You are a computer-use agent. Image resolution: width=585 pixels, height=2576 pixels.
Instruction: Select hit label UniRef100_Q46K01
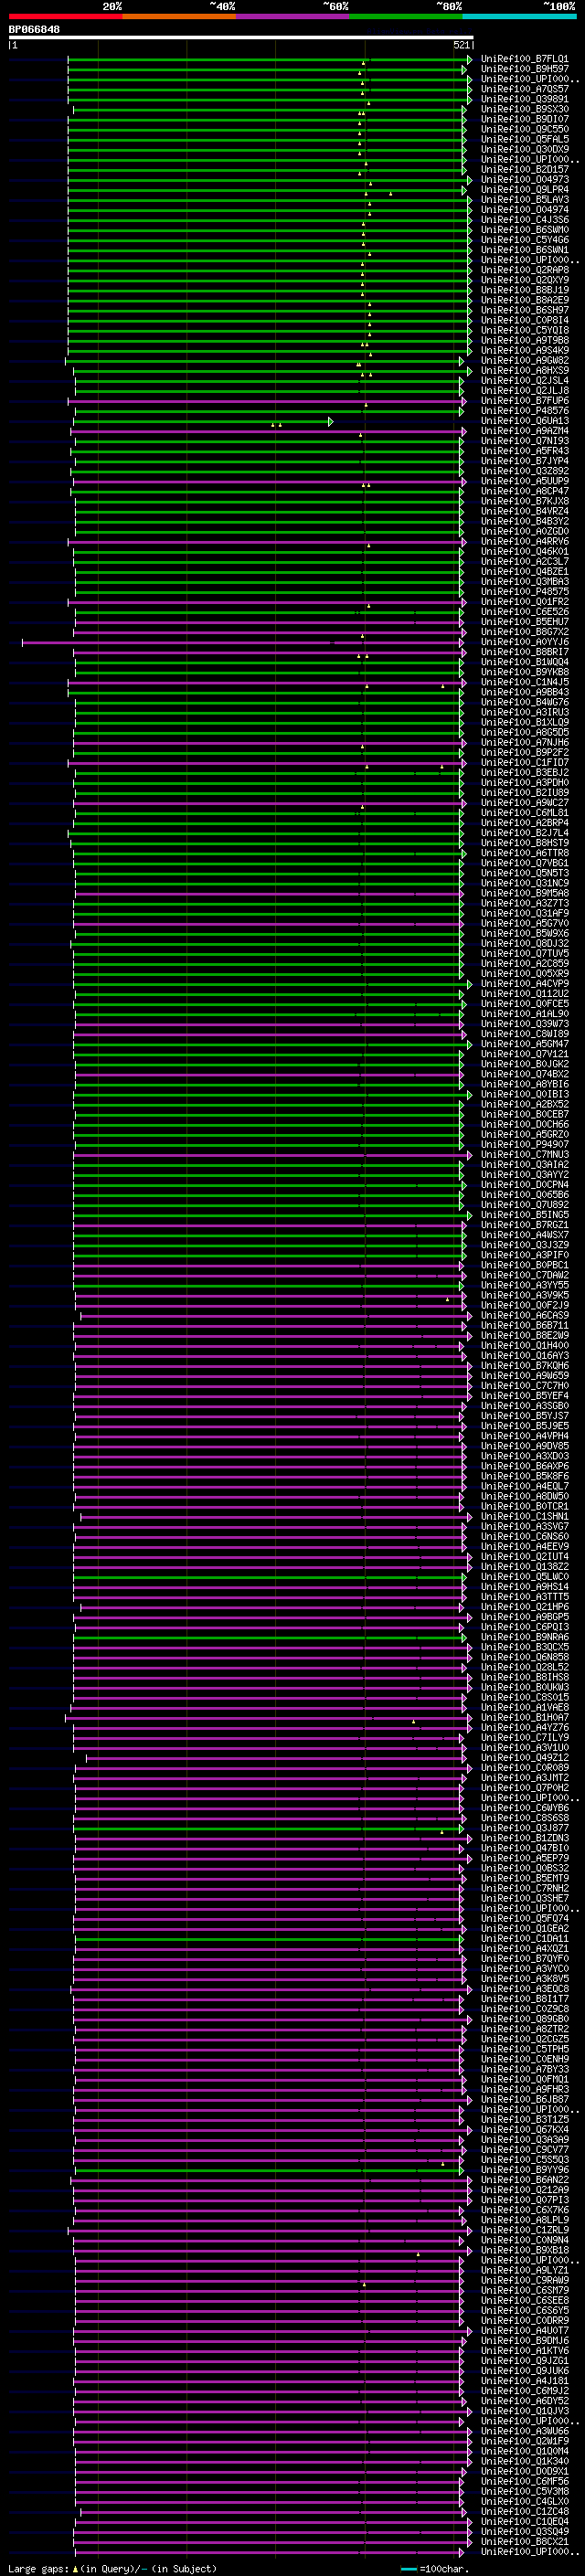525,552
